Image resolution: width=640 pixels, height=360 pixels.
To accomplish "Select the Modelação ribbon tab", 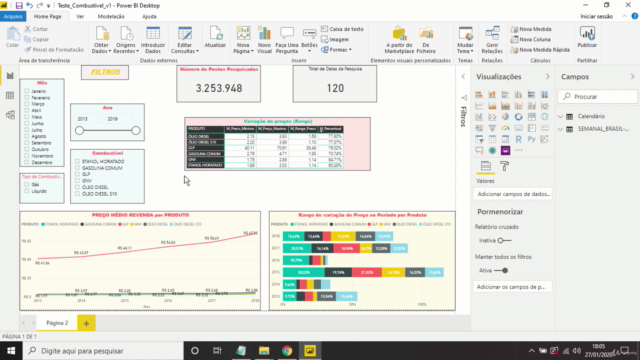I will coord(111,16).
